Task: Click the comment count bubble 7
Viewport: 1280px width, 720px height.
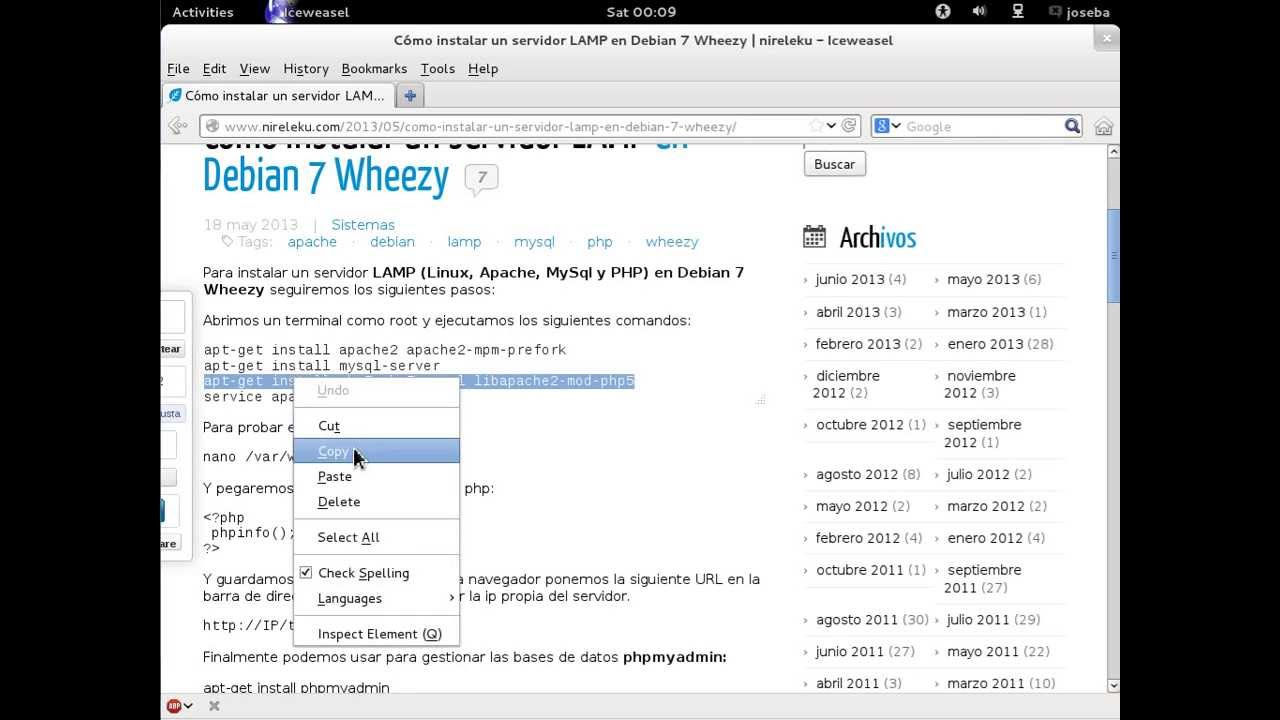Action: (481, 179)
